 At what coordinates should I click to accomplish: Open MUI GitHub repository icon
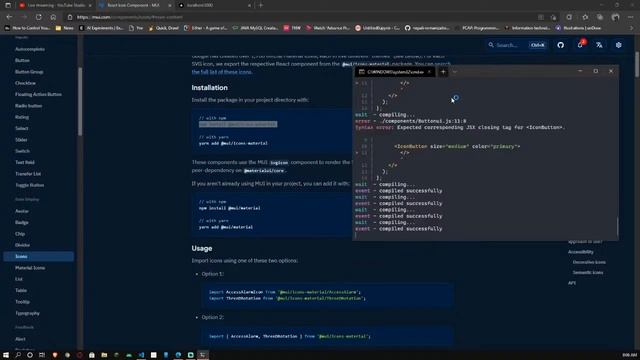(560, 45)
